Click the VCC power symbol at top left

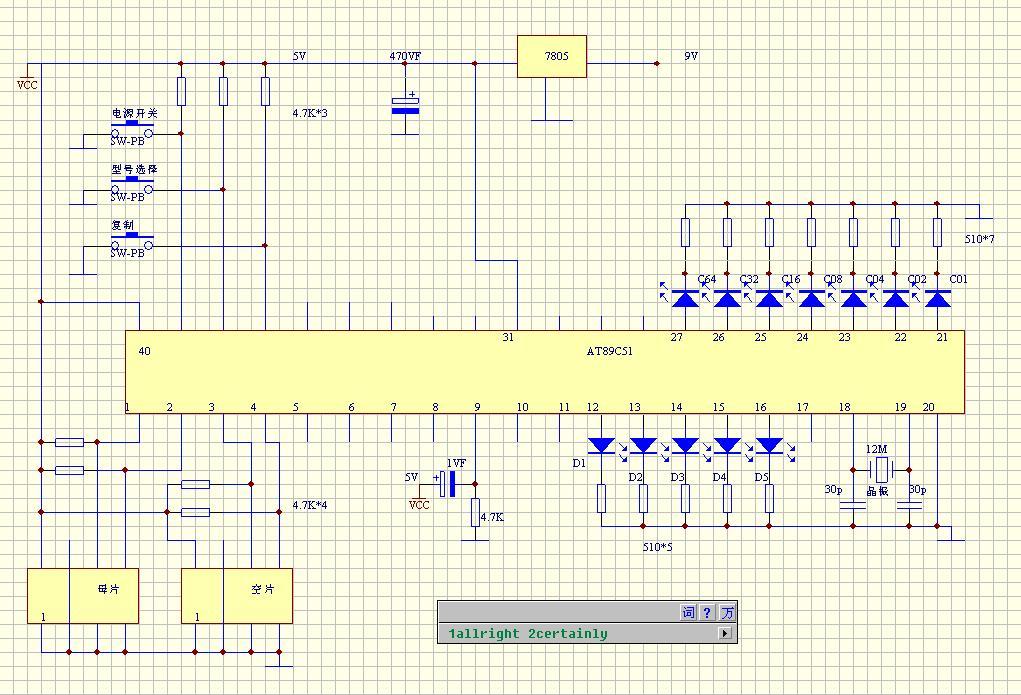27,80
